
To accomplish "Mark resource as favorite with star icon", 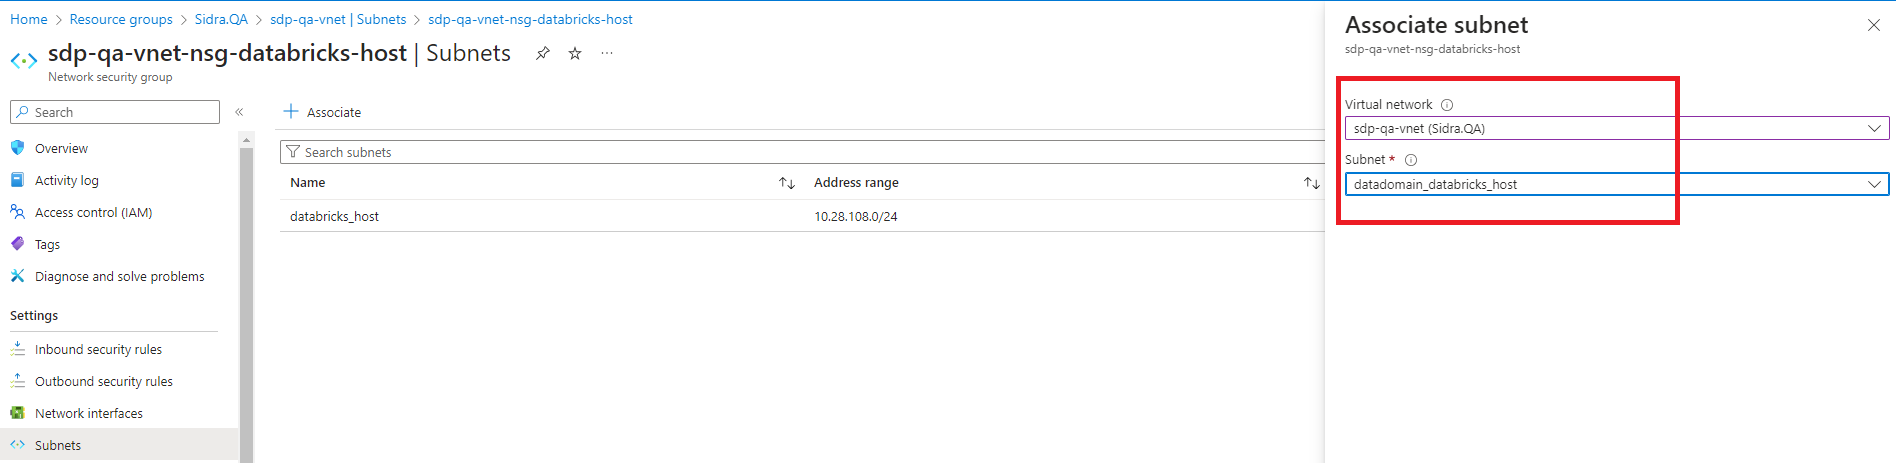I will pyautogui.click(x=575, y=54).
